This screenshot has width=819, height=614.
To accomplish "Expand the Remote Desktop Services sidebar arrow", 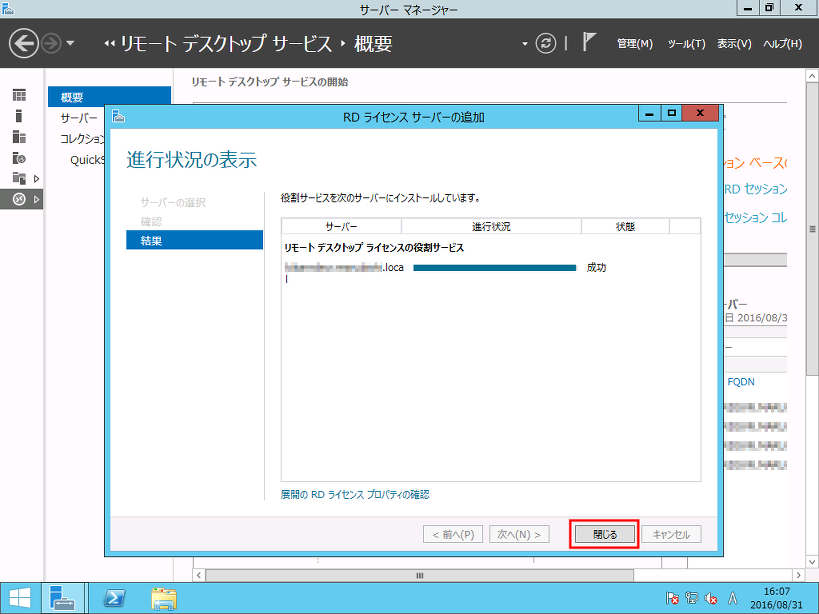I will tap(36, 199).
